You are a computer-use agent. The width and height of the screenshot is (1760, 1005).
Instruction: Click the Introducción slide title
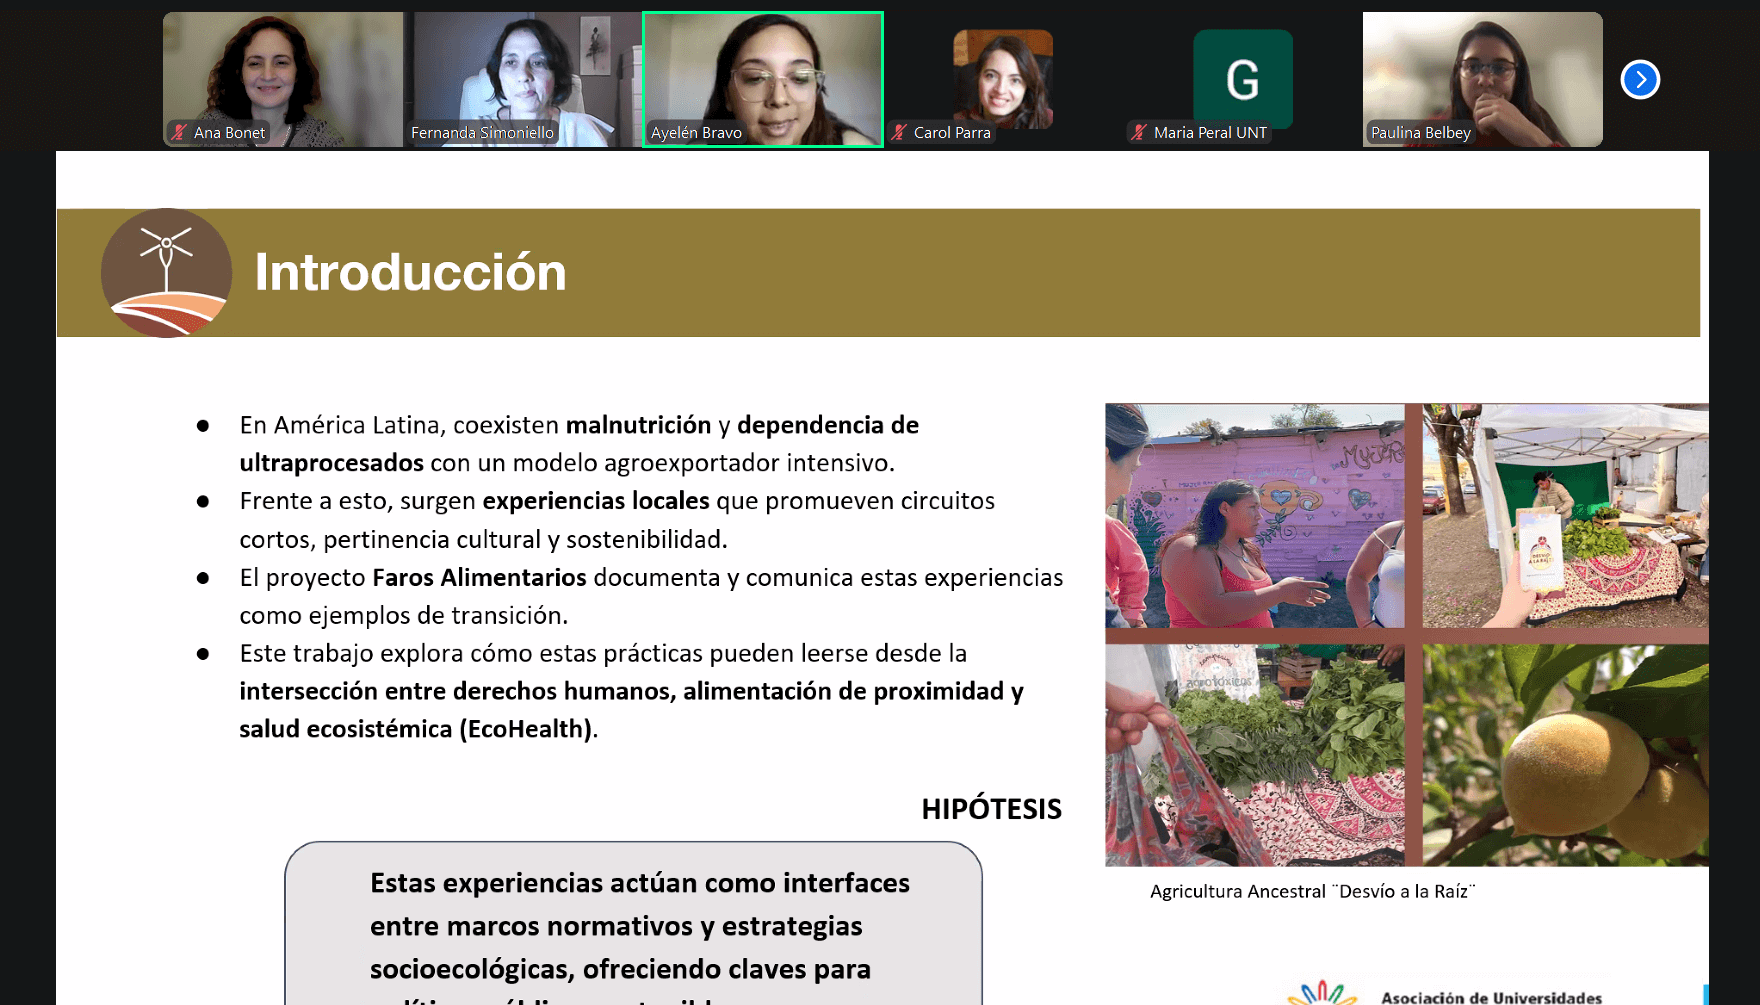[410, 273]
